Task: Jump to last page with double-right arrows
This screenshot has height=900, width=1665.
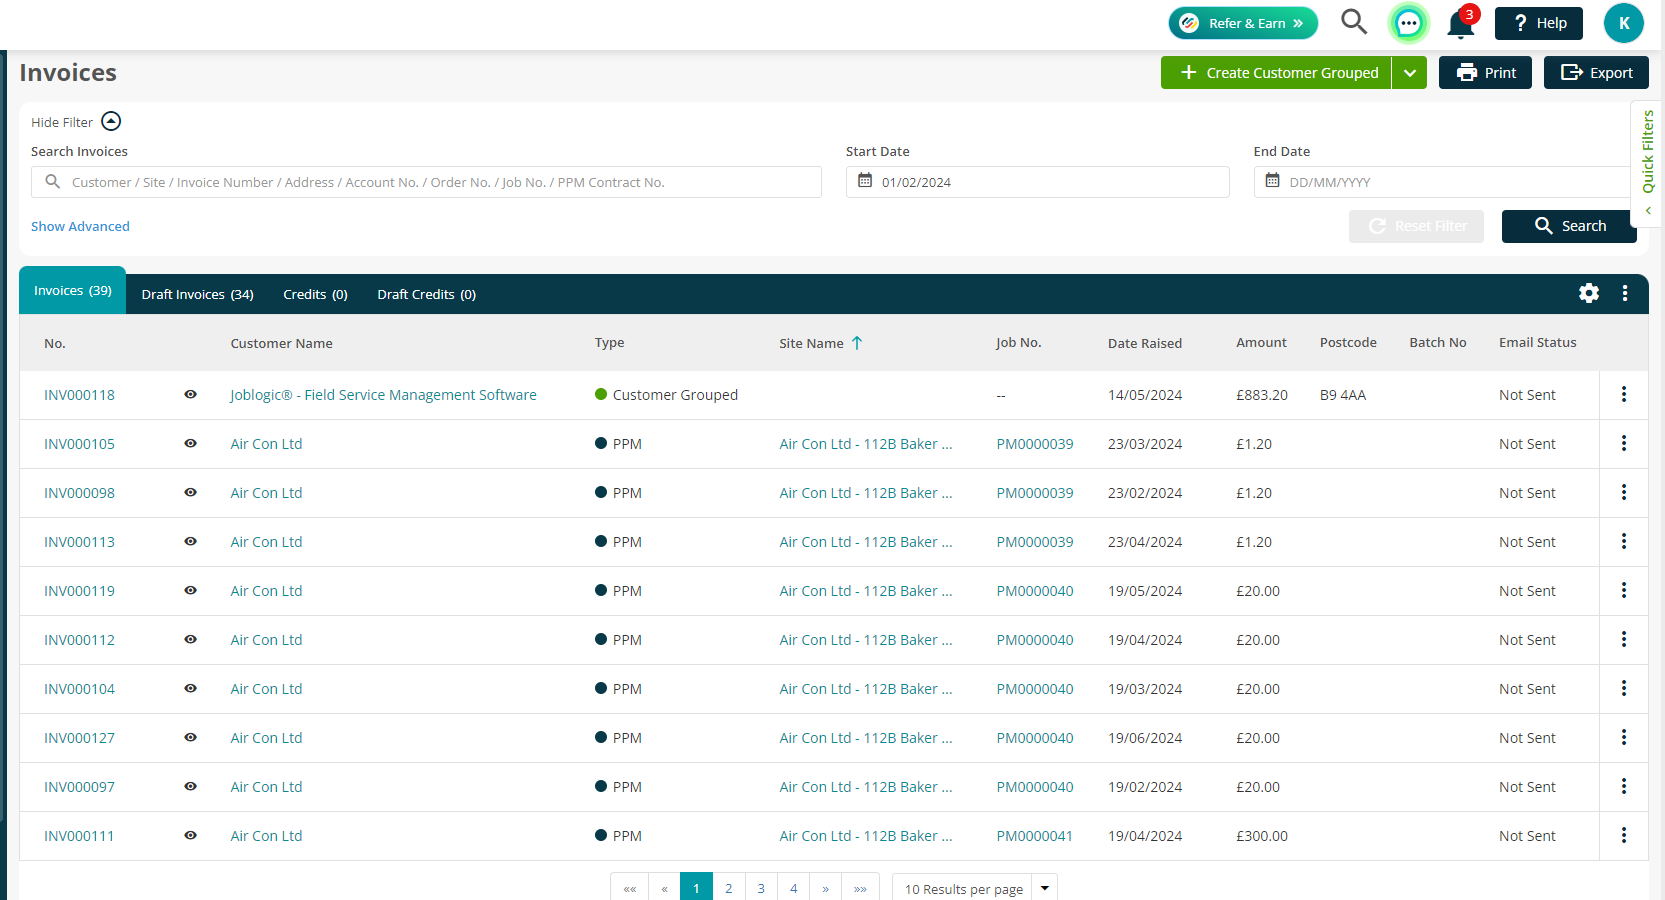Action: [860, 888]
